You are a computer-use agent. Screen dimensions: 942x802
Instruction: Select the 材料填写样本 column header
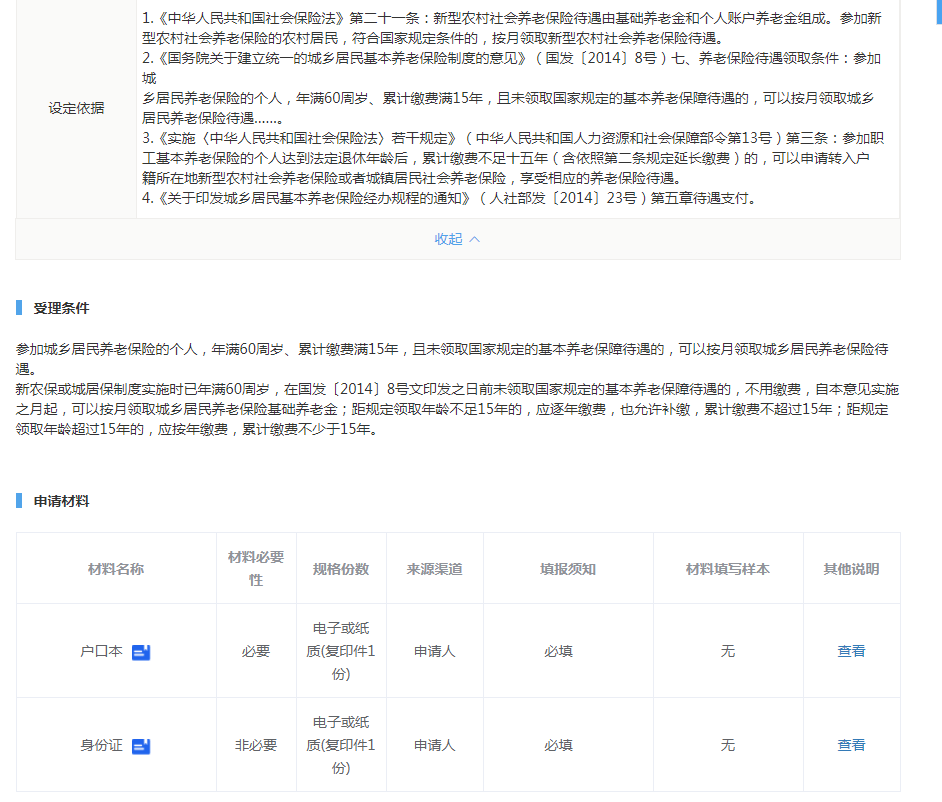(728, 569)
